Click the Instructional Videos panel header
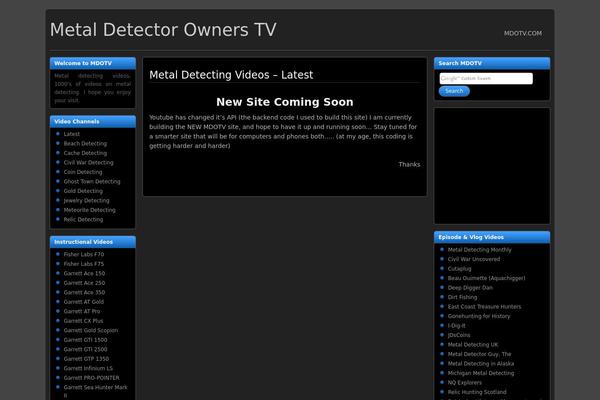Screen dimensions: 600x400 tap(93, 242)
